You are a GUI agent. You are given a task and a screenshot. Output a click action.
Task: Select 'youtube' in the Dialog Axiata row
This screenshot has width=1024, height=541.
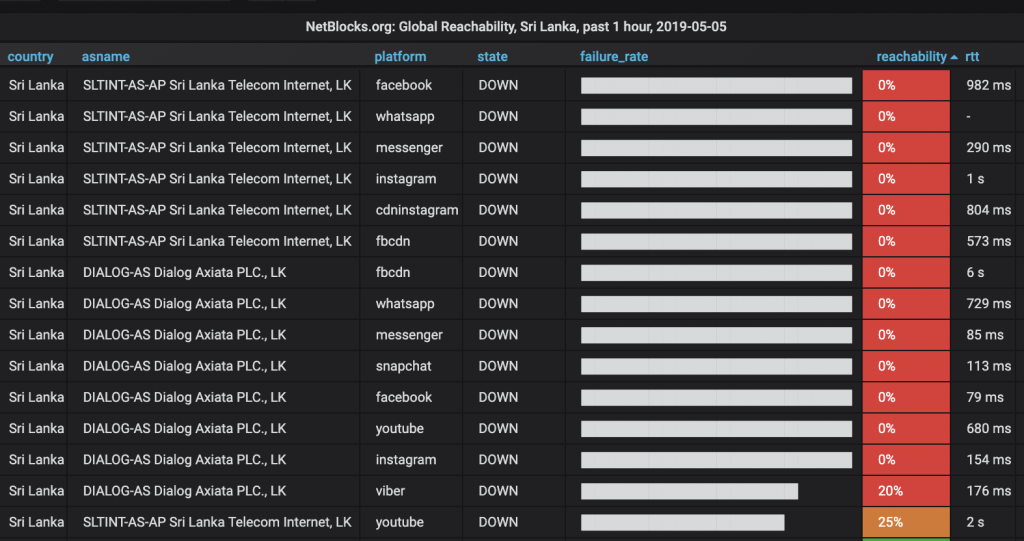click(400, 429)
